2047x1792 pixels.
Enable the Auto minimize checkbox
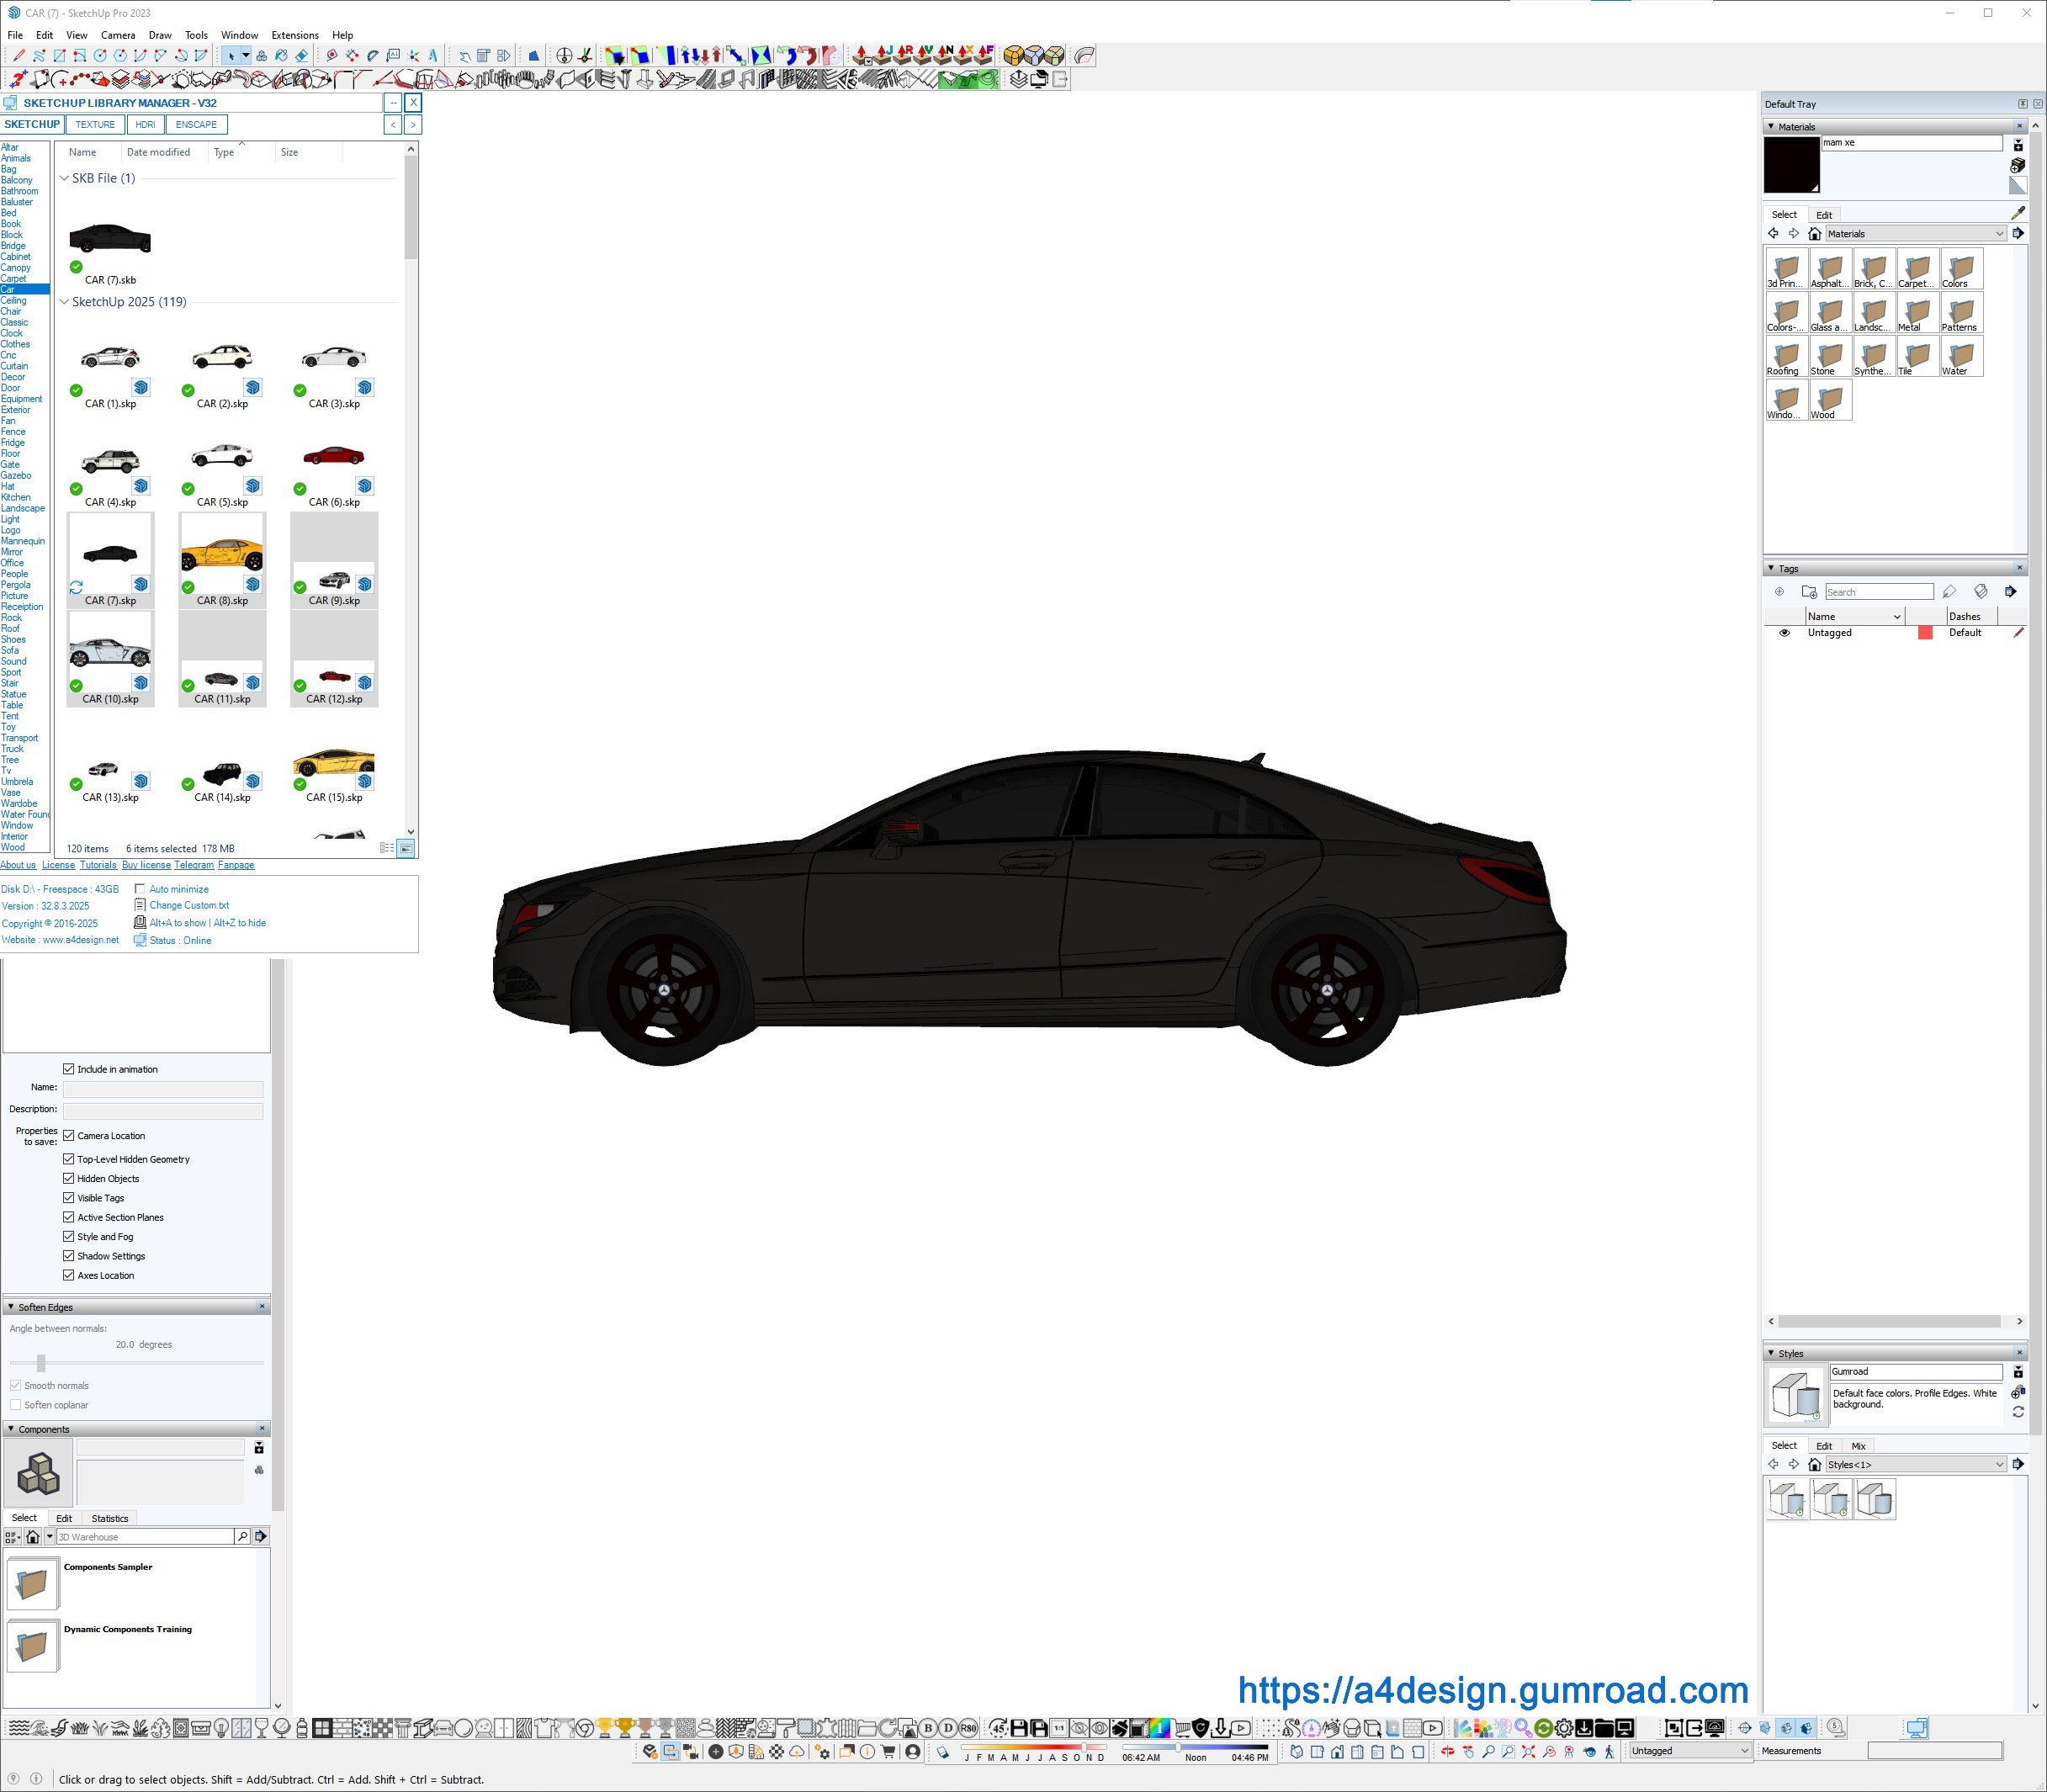(x=140, y=889)
